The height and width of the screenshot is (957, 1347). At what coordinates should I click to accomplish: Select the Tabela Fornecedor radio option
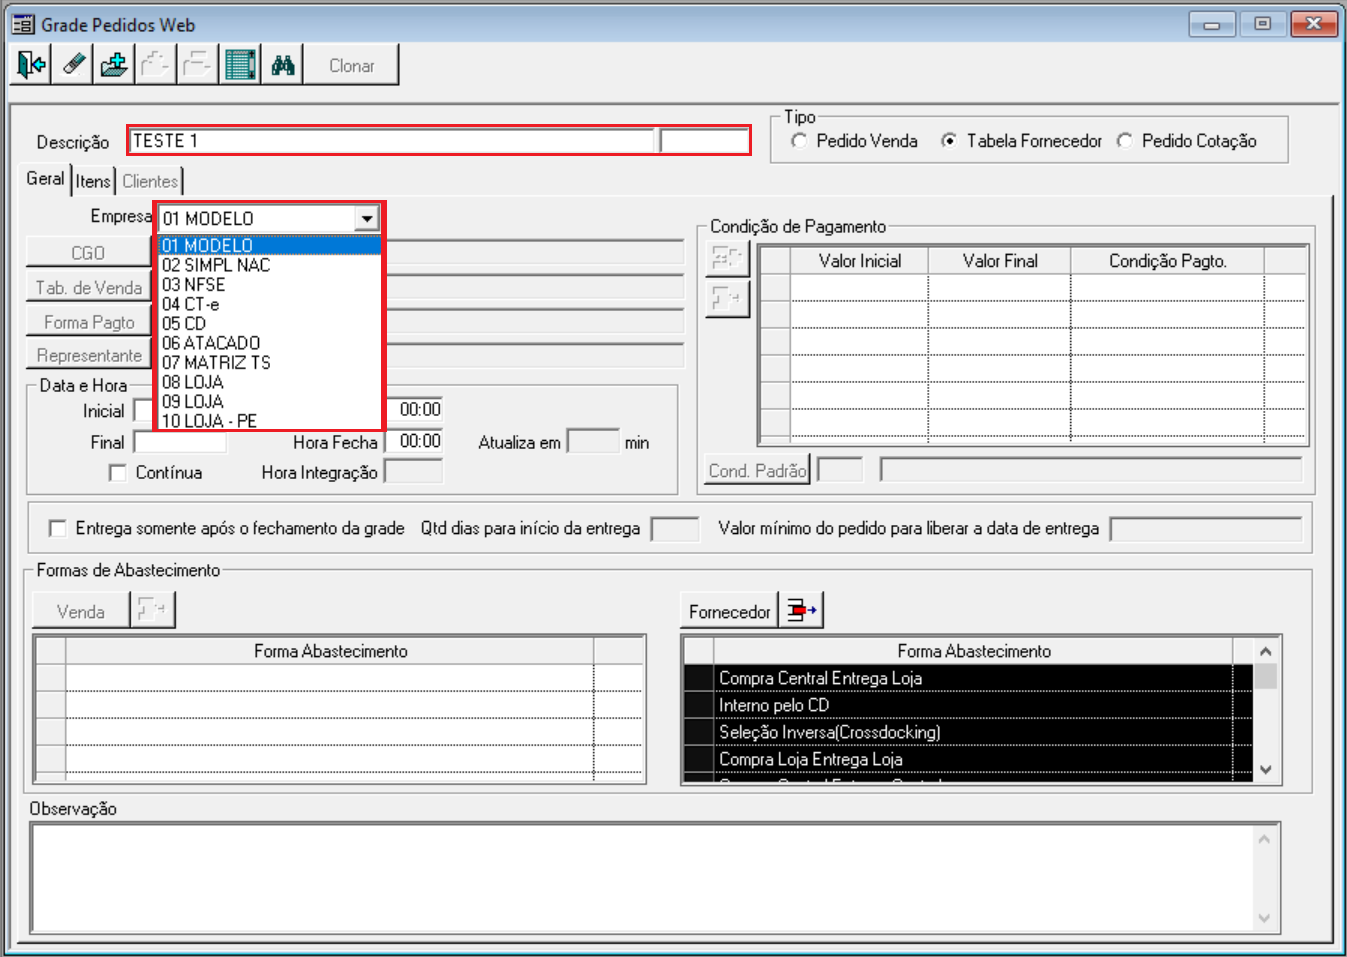(949, 141)
